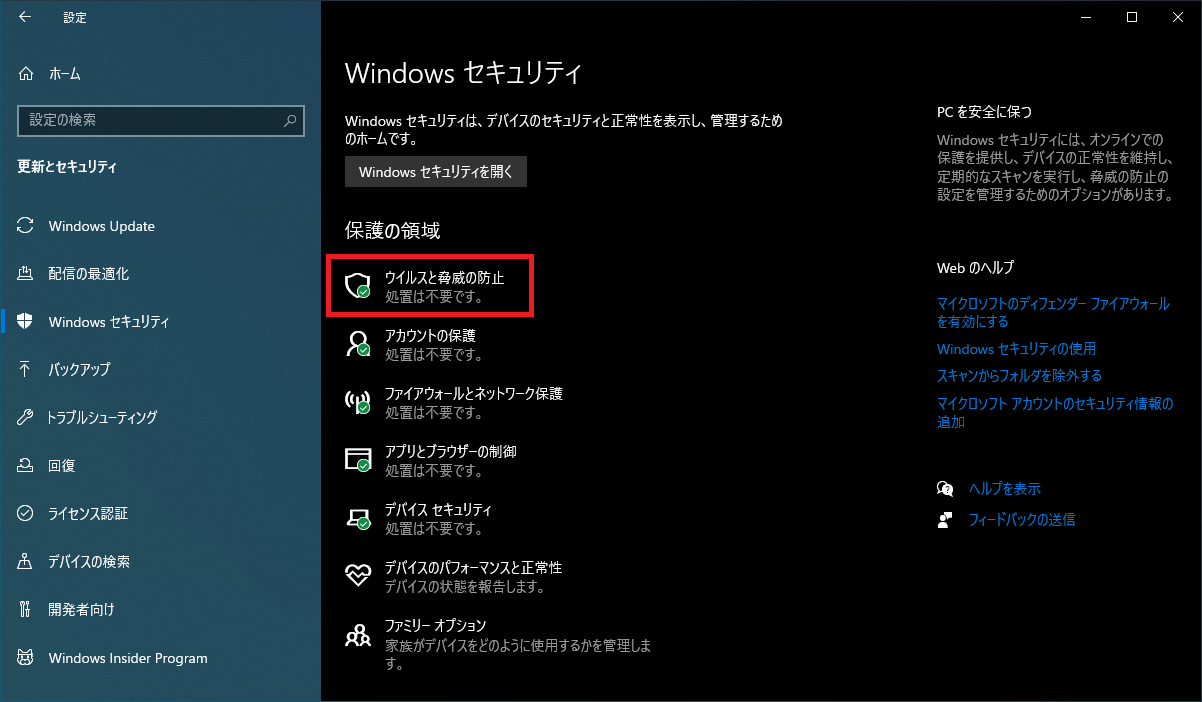Click the デバイス セキュリティ laptop icon
1202x702 pixels.
coord(358,518)
